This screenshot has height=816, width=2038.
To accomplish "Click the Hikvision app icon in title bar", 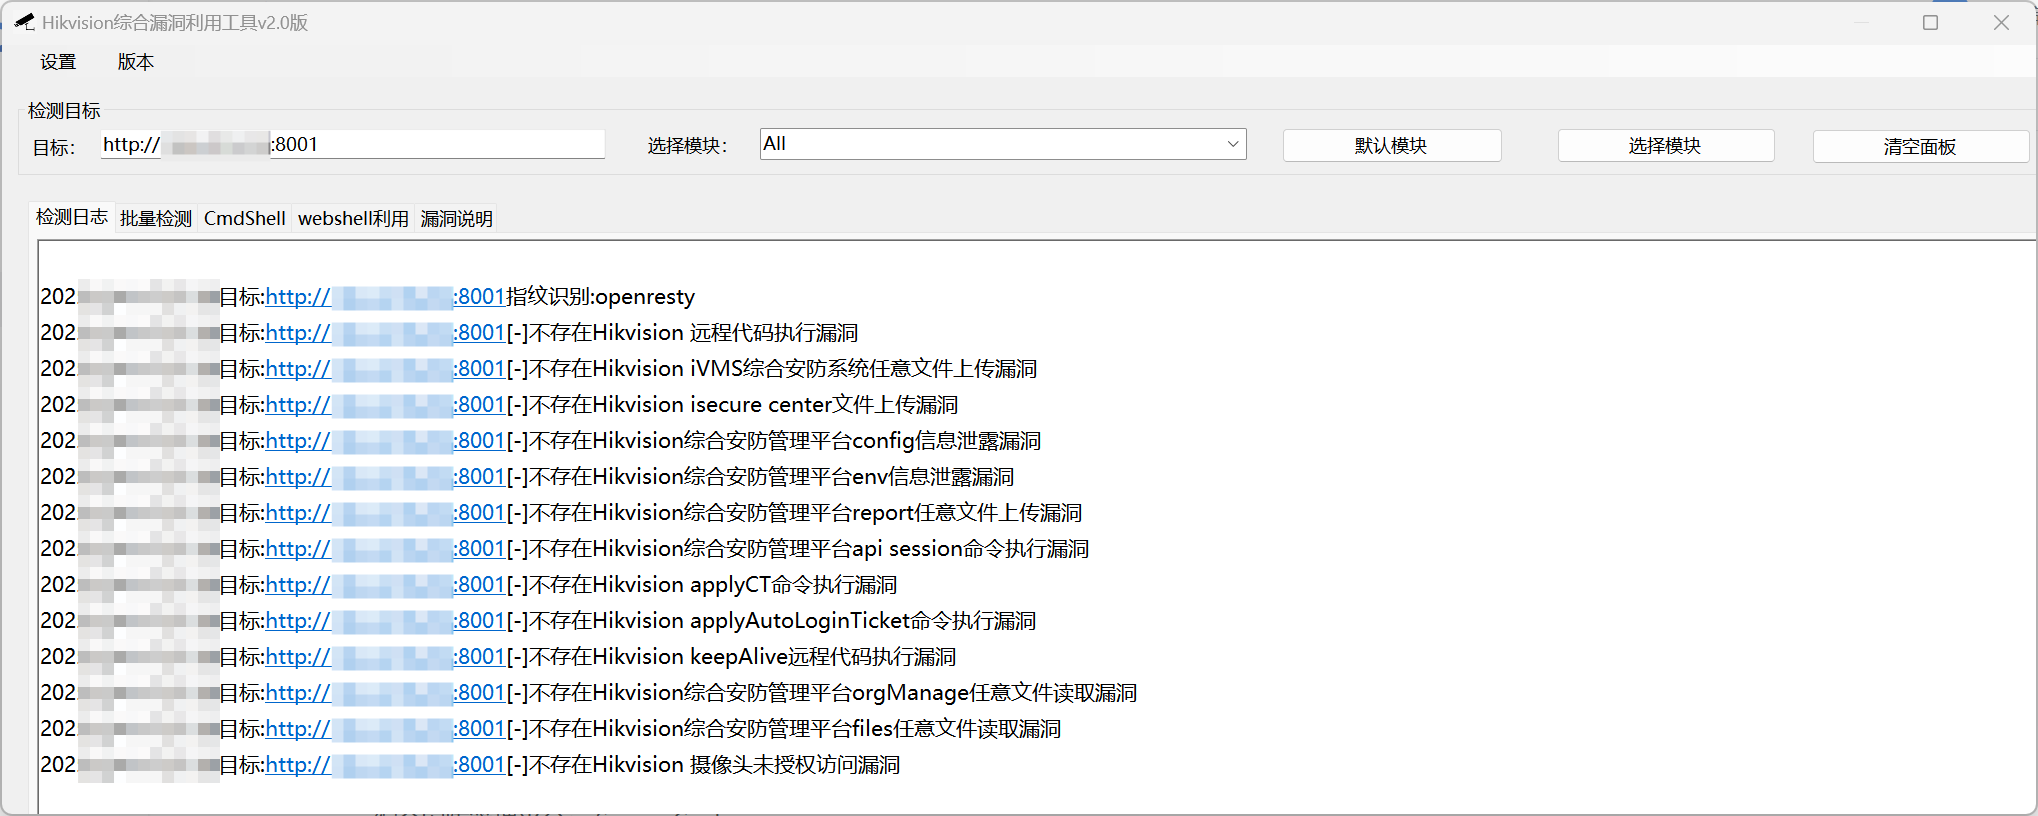I will 25,22.
